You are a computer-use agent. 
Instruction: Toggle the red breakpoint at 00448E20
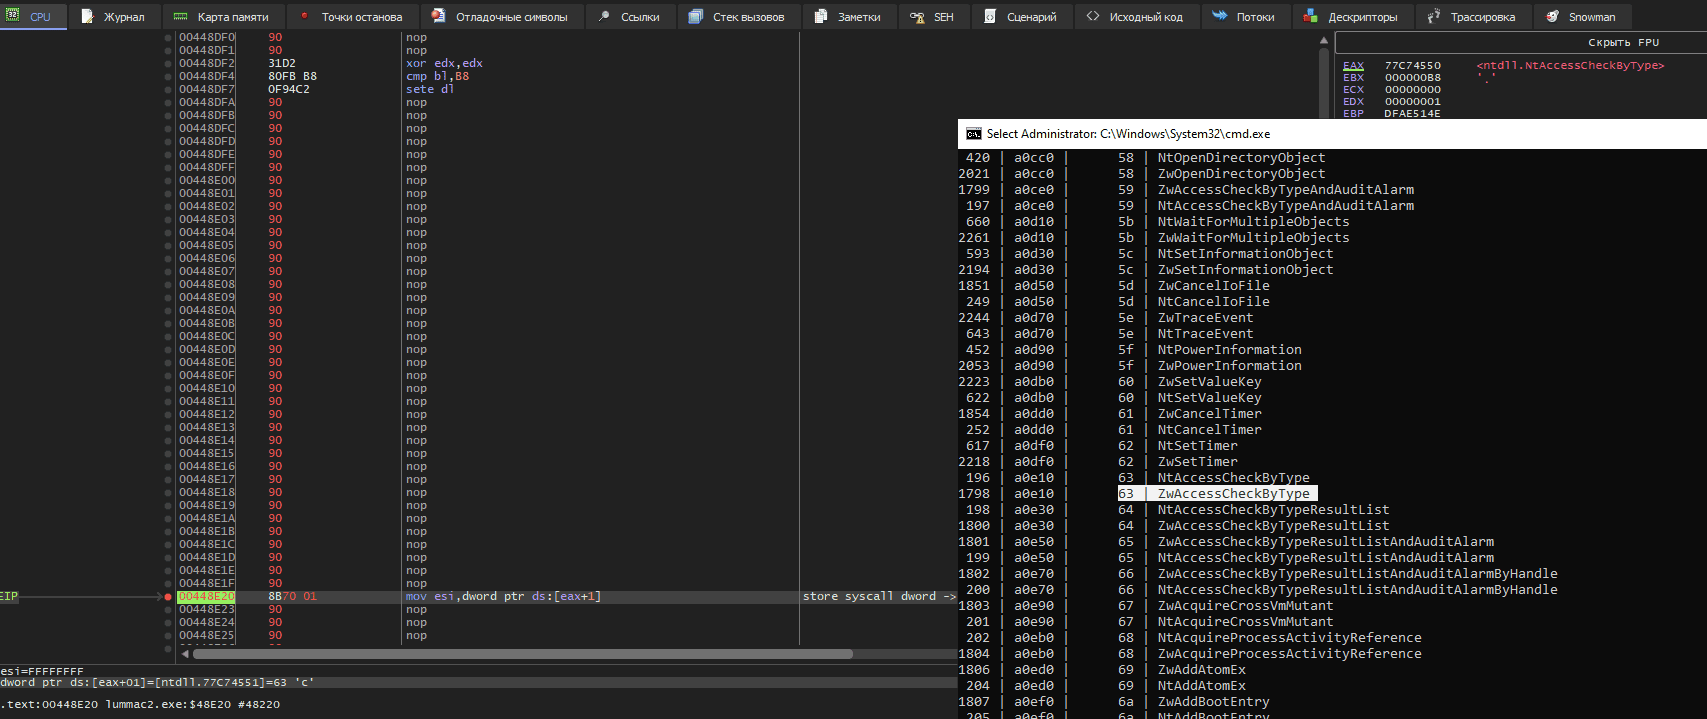168,596
